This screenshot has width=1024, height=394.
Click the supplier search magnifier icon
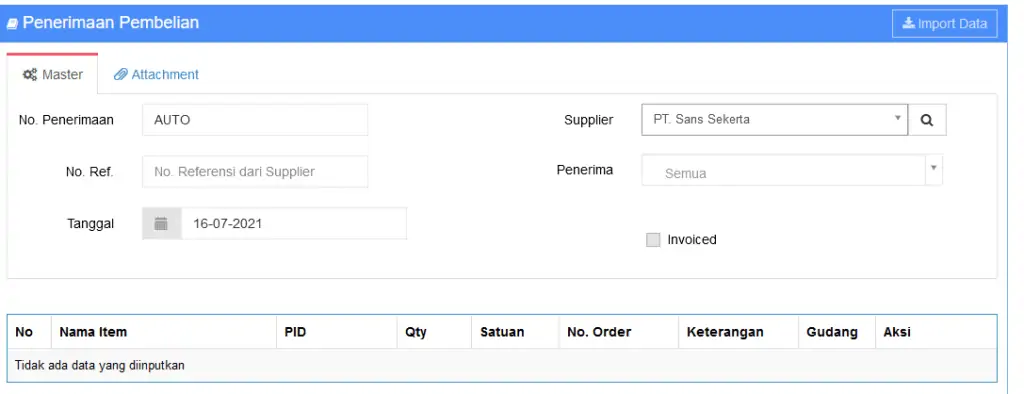927,120
